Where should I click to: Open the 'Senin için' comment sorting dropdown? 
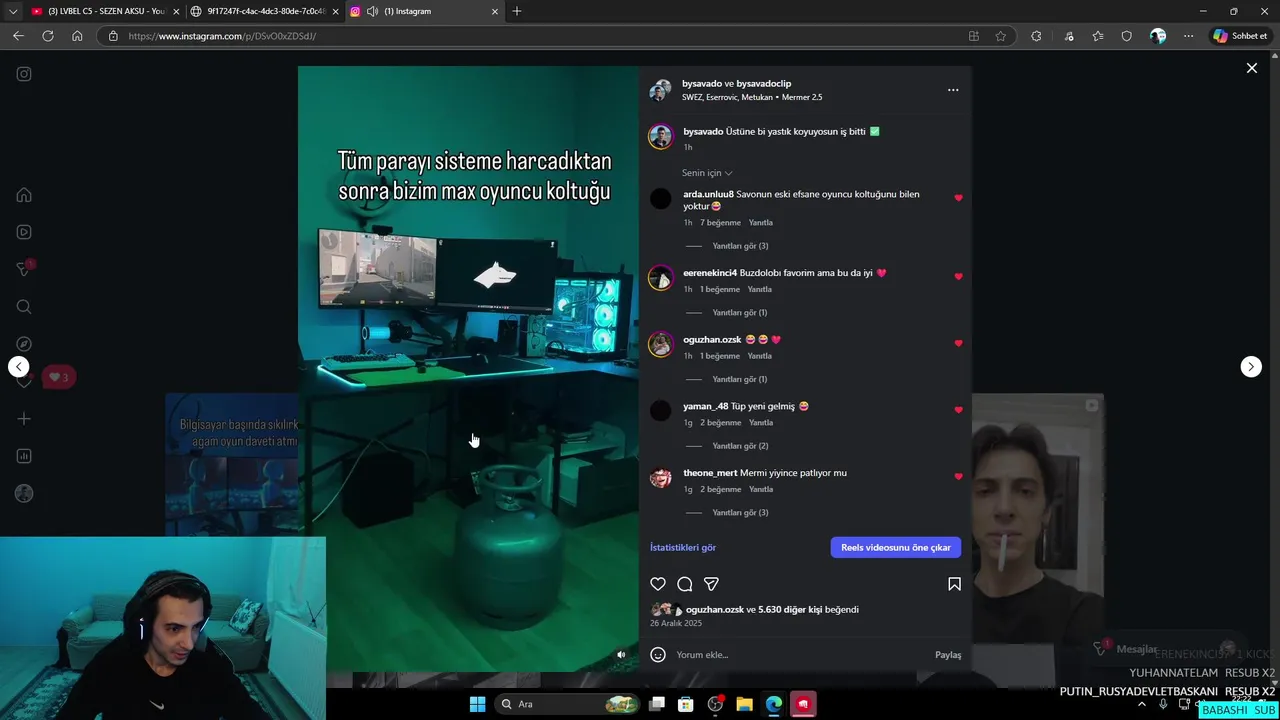(x=707, y=173)
